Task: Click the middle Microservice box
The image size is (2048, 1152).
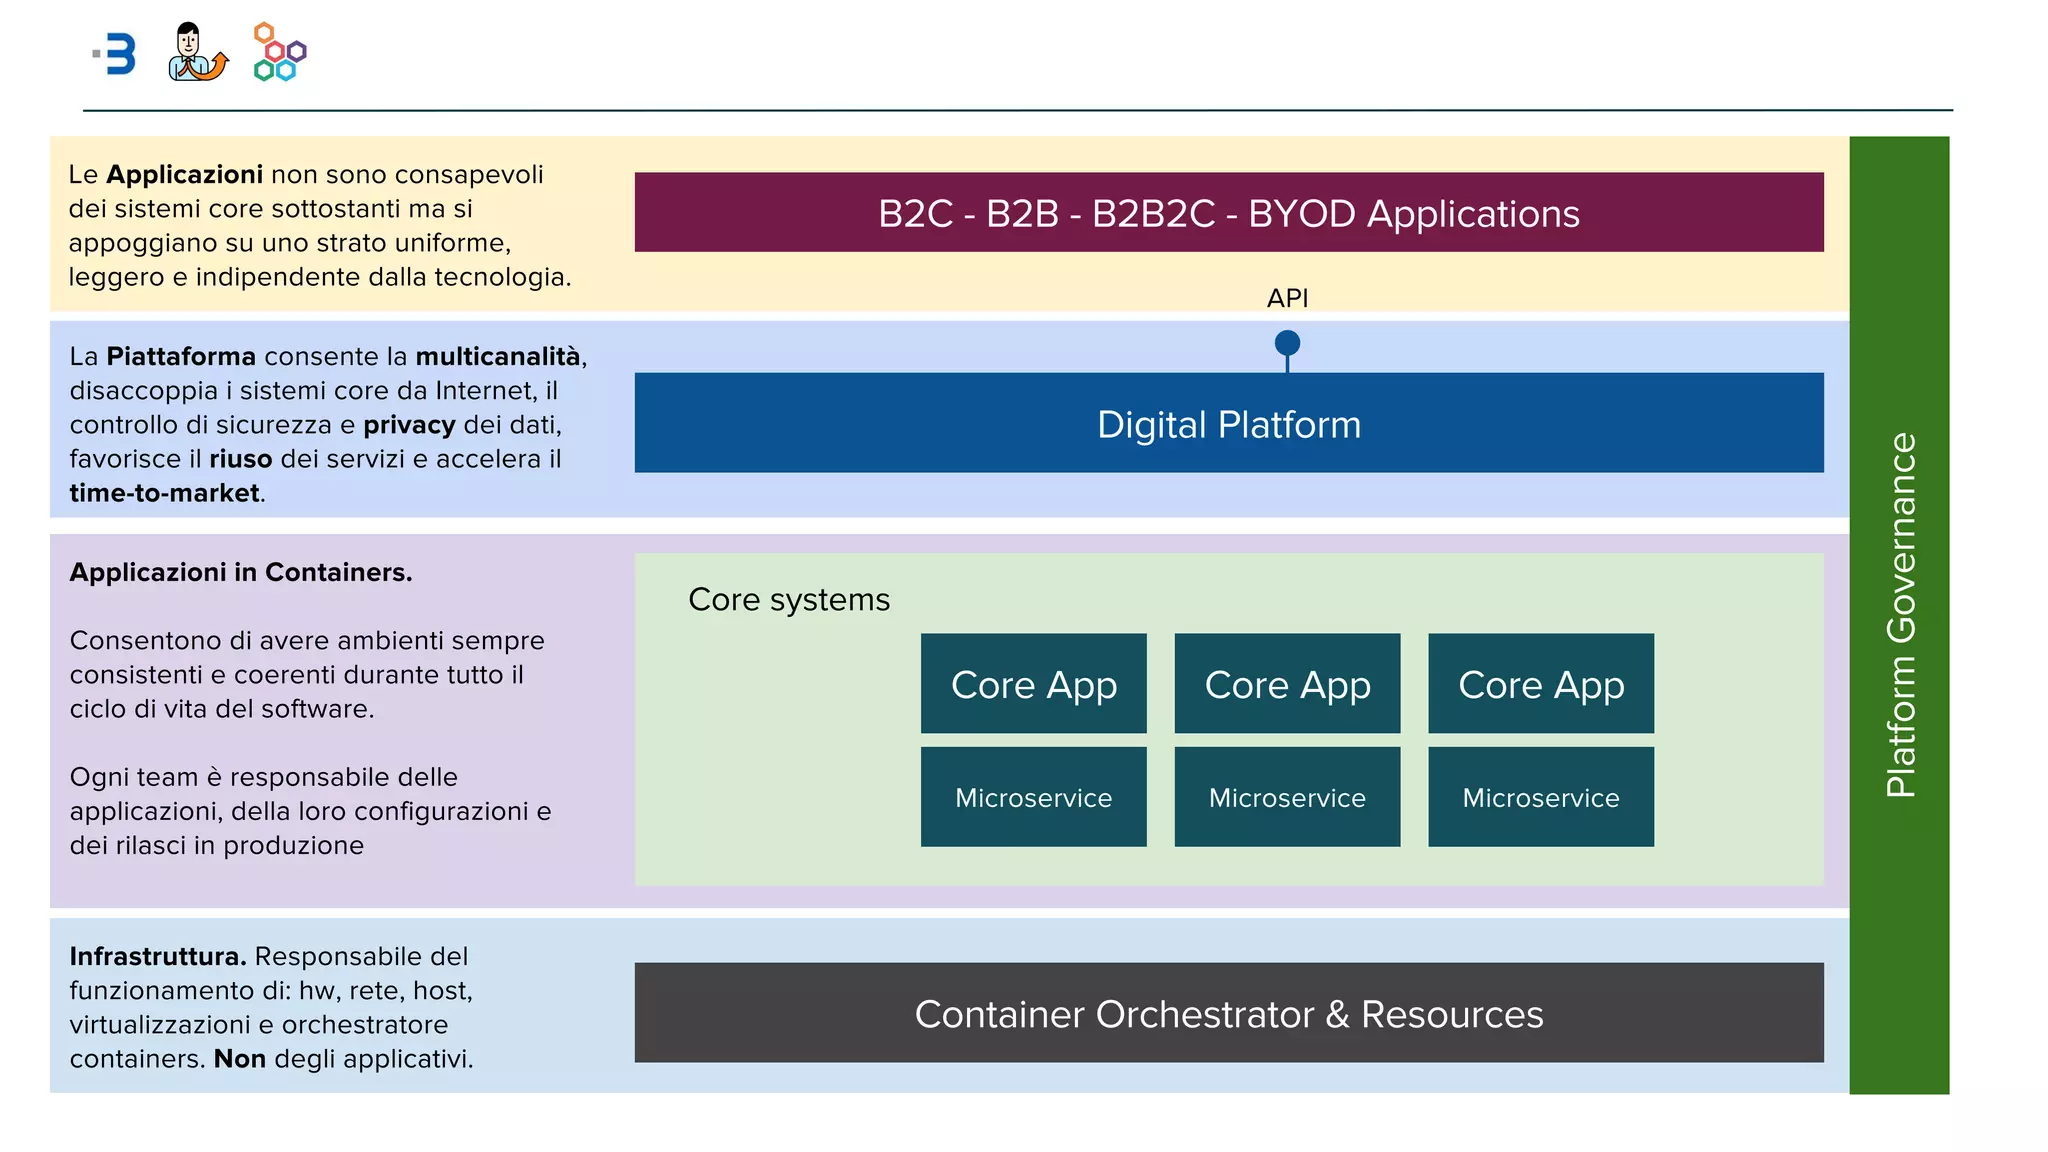Action: [1287, 797]
